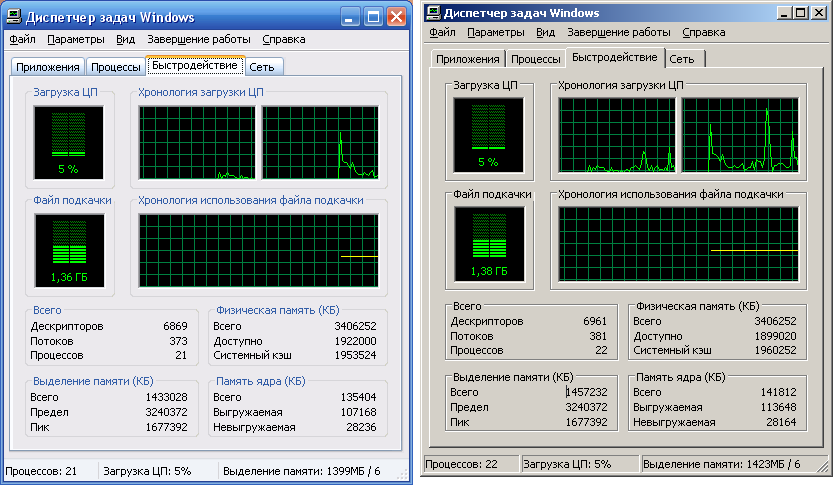Click status bar entry Процессов: 22
Screen dimensions: 840x485
point(461,465)
